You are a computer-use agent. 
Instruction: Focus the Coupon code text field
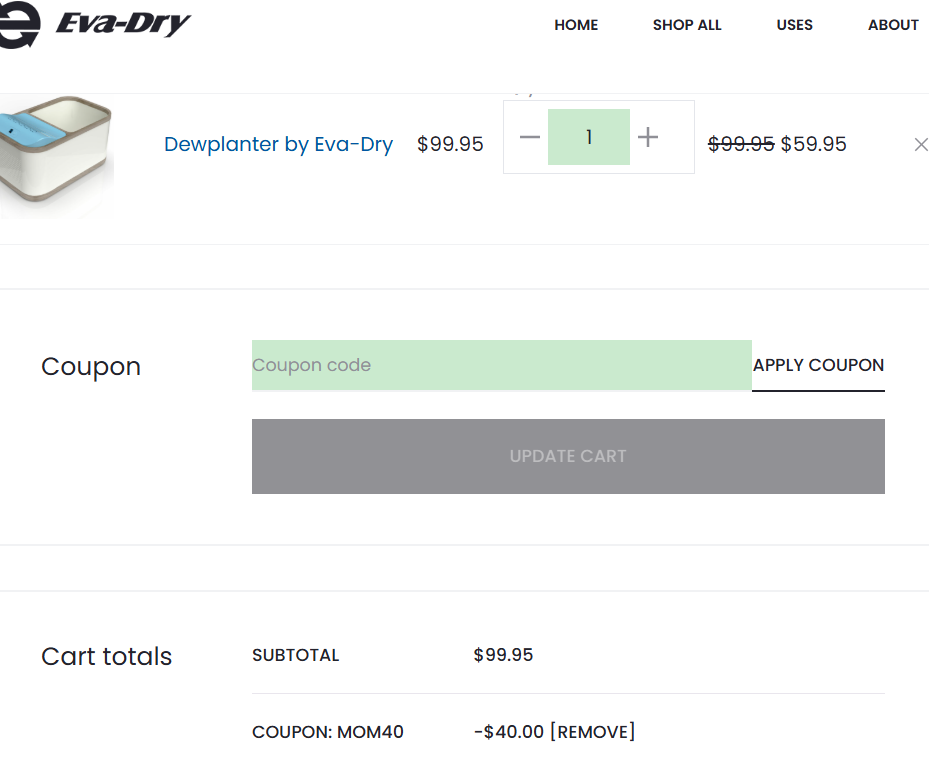pos(501,365)
